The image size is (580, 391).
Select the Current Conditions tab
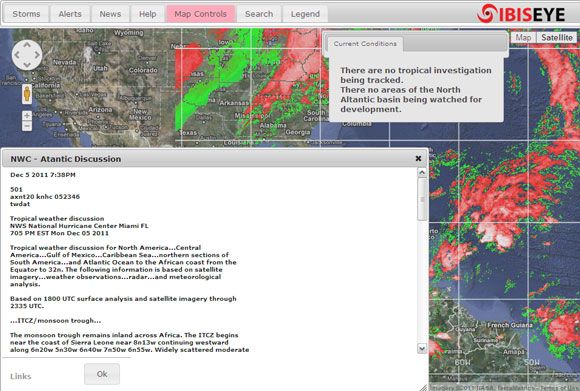click(365, 44)
